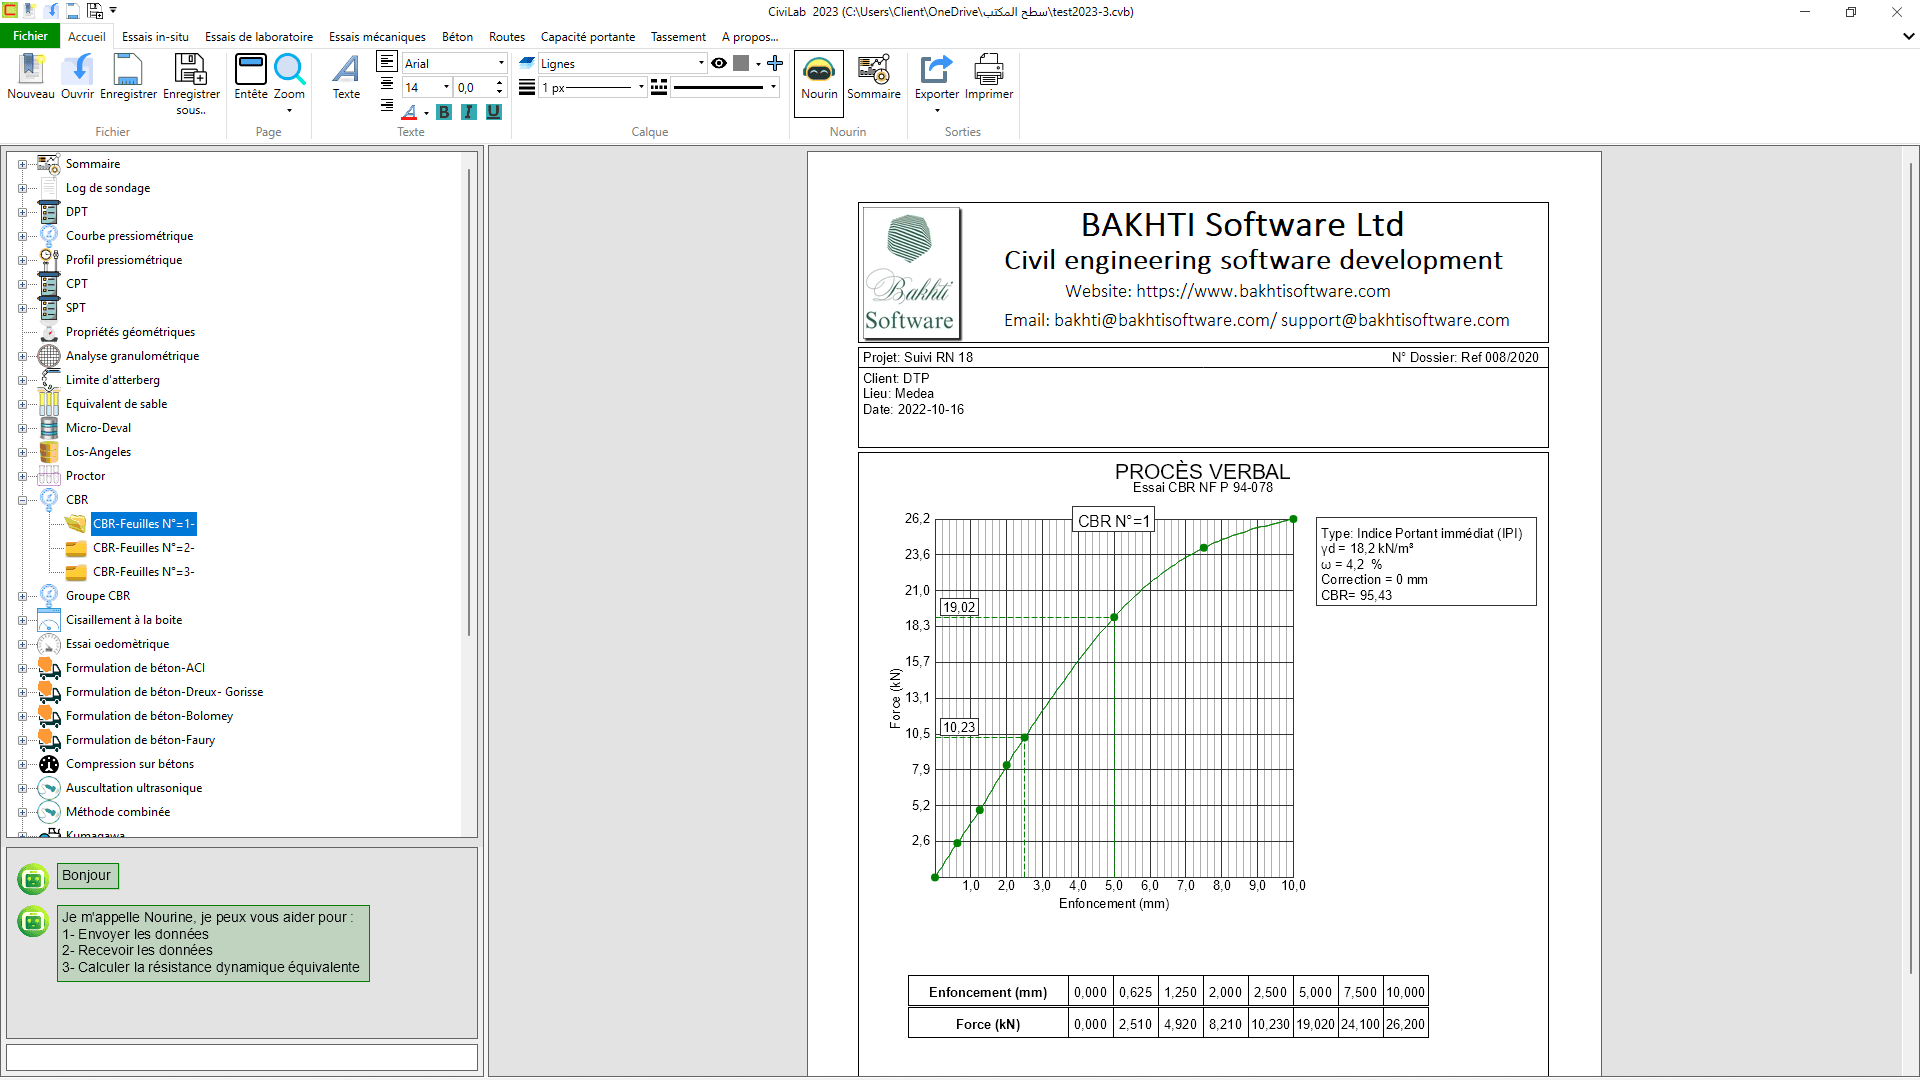This screenshot has width=1920, height=1080.
Task: Add a new layer with plus icon
Action: [775, 63]
